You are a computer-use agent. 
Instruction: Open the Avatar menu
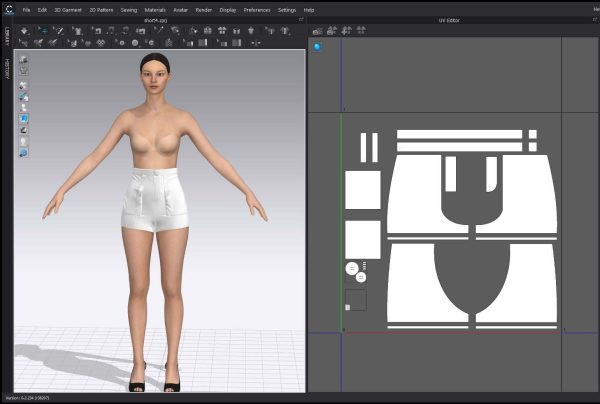pyautogui.click(x=181, y=9)
